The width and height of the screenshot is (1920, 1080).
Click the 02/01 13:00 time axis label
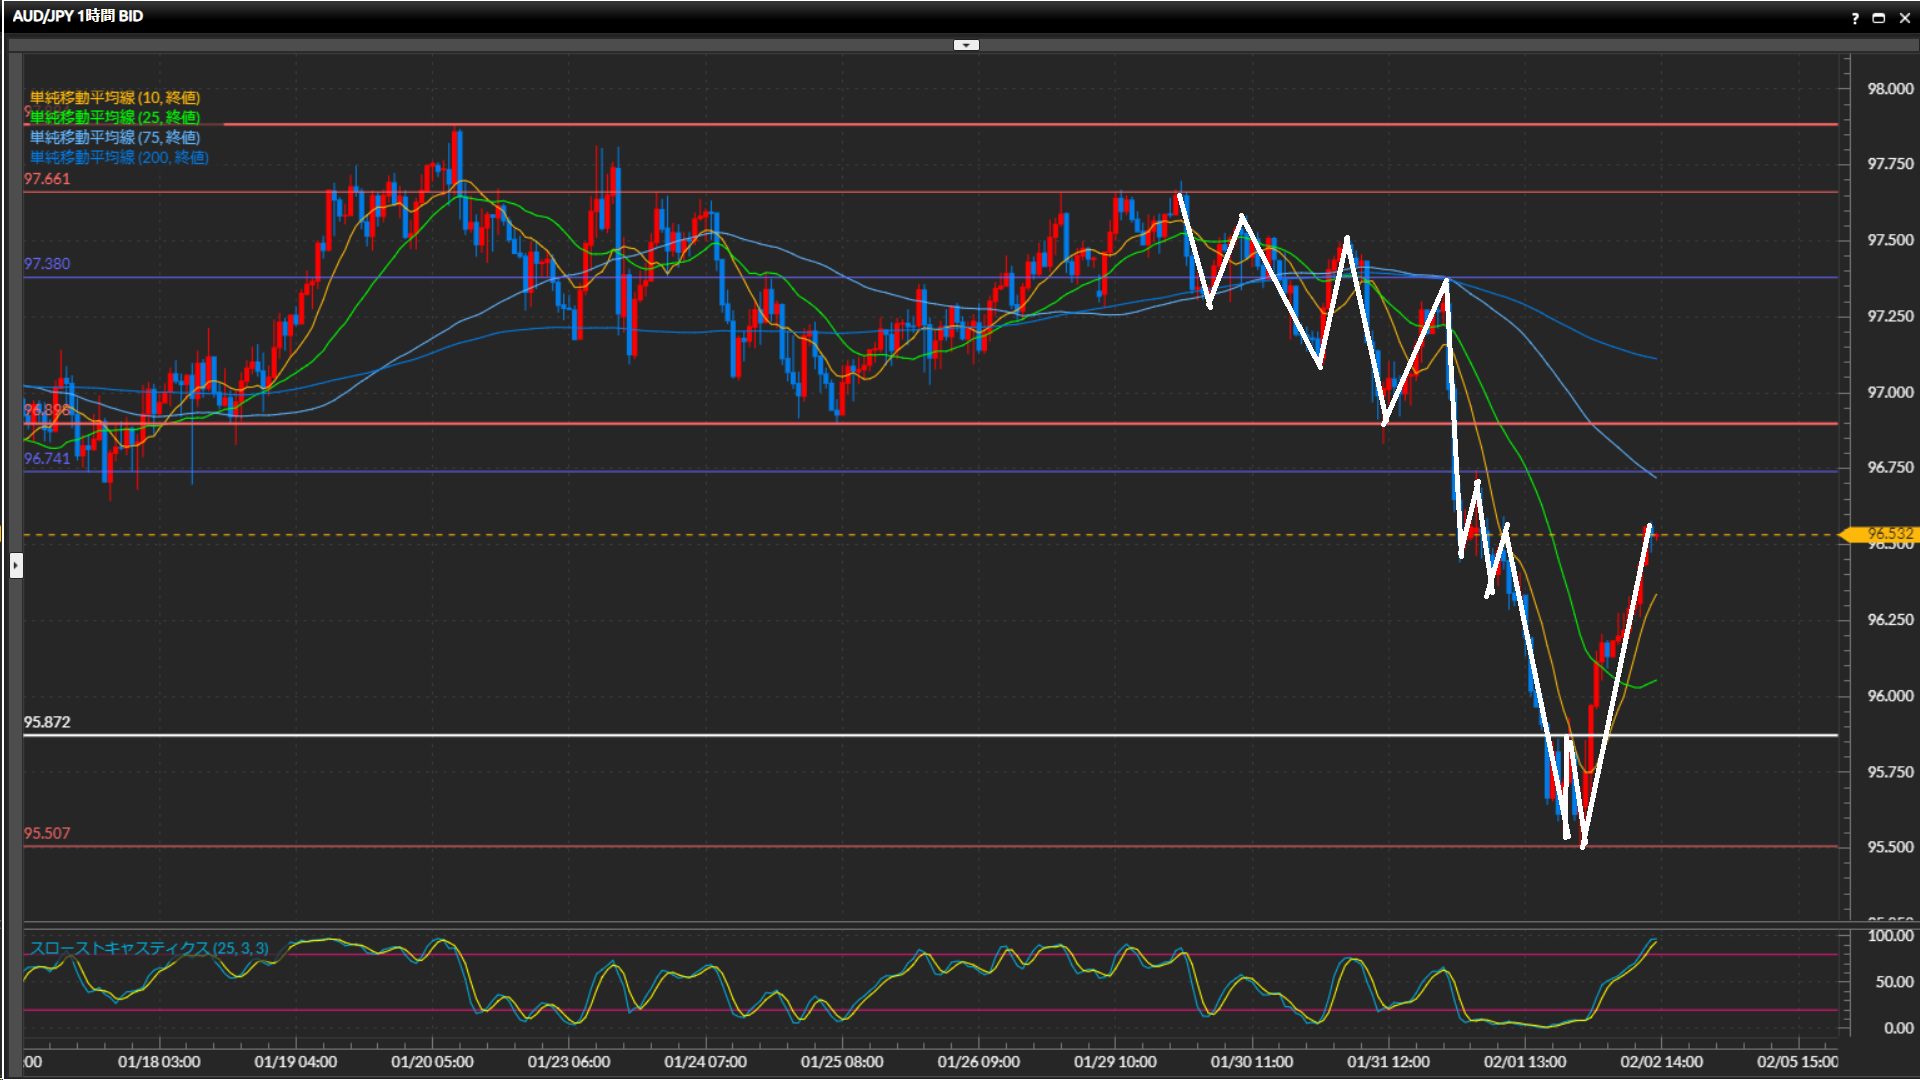pos(1524,1062)
